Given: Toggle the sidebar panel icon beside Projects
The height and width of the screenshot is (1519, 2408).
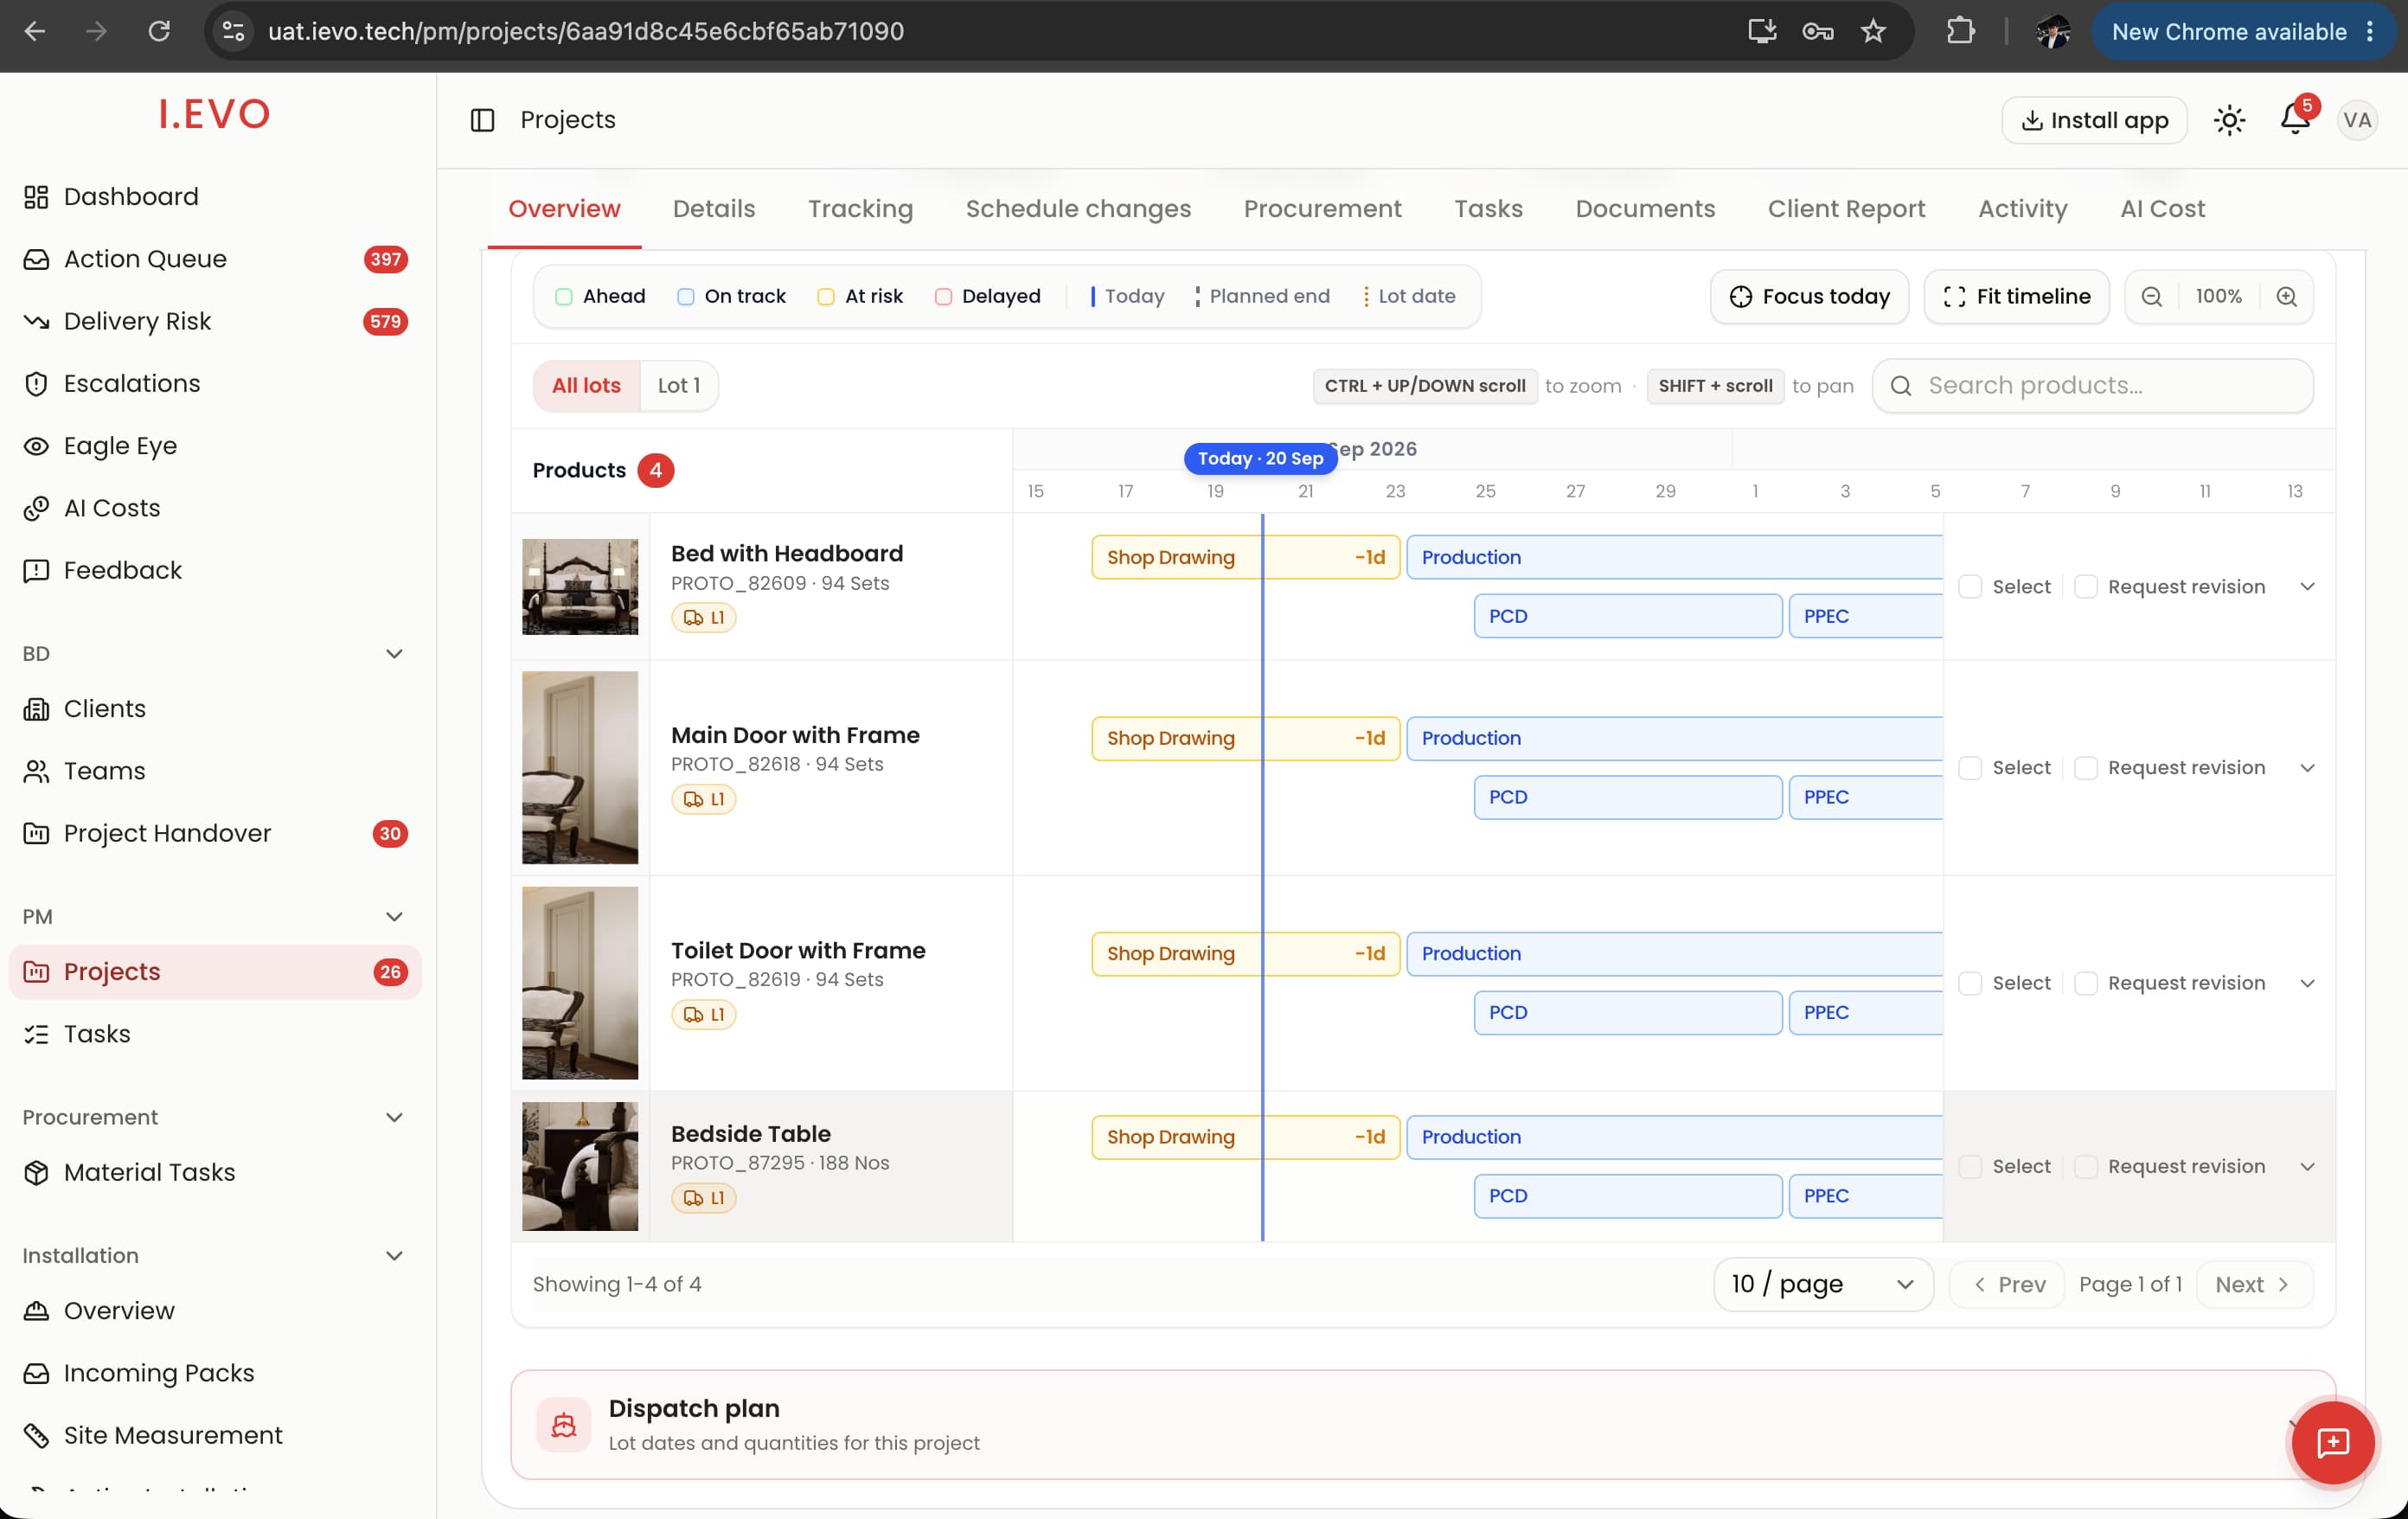Looking at the screenshot, I should [x=482, y=120].
